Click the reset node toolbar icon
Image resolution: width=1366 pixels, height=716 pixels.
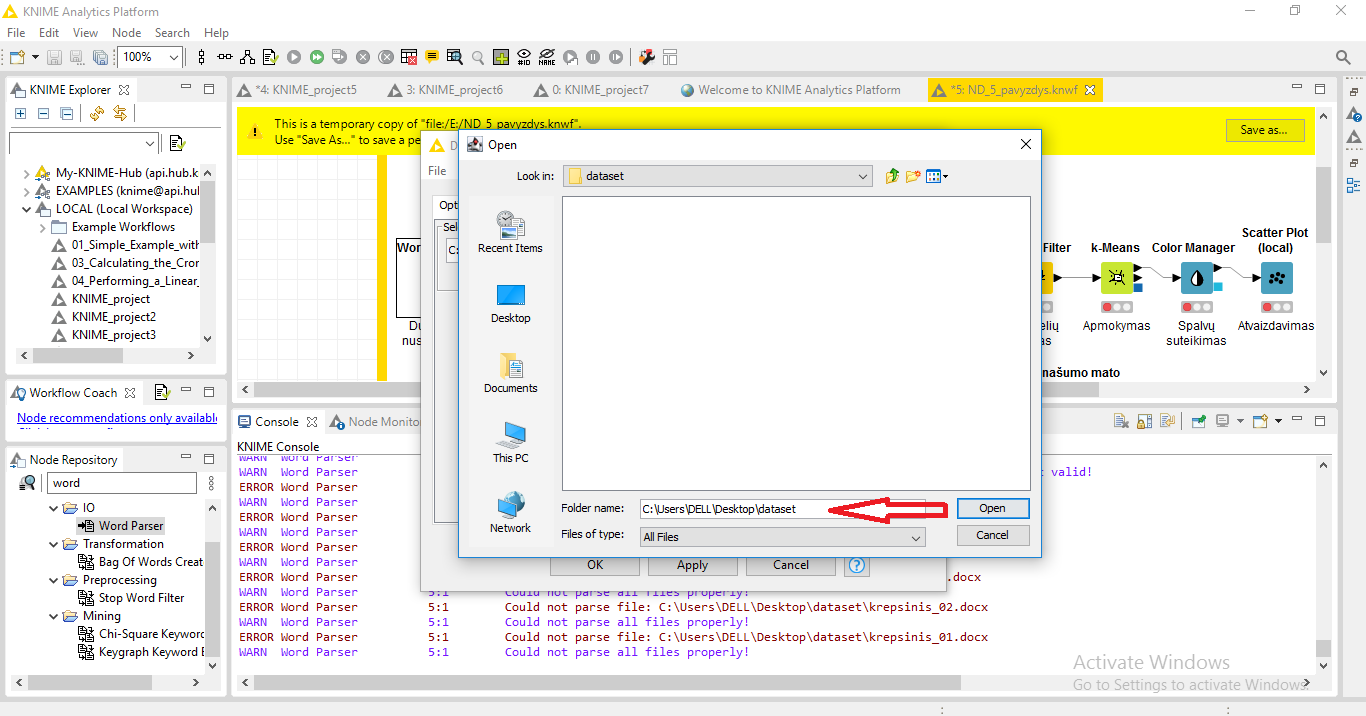click(408, 57)
